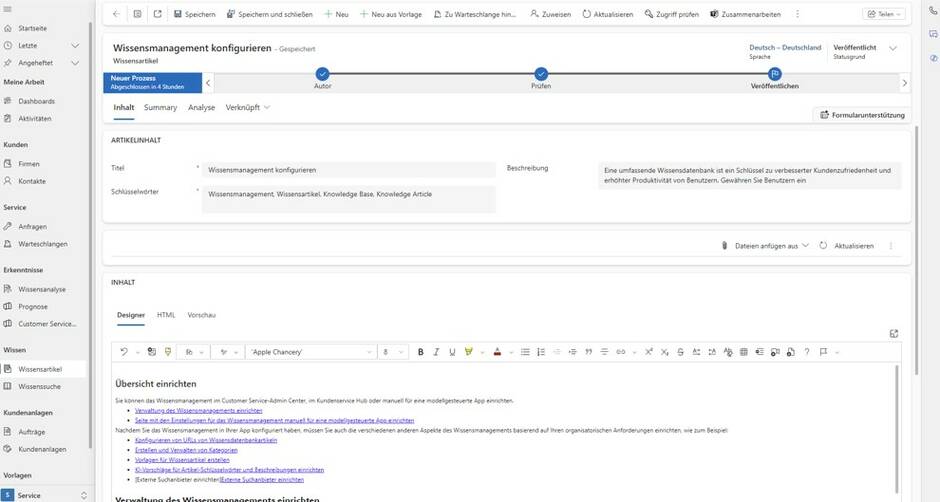940x502 pixels.
Task: Click Neu aus Vorlage
Action: [x=390, y=14]
